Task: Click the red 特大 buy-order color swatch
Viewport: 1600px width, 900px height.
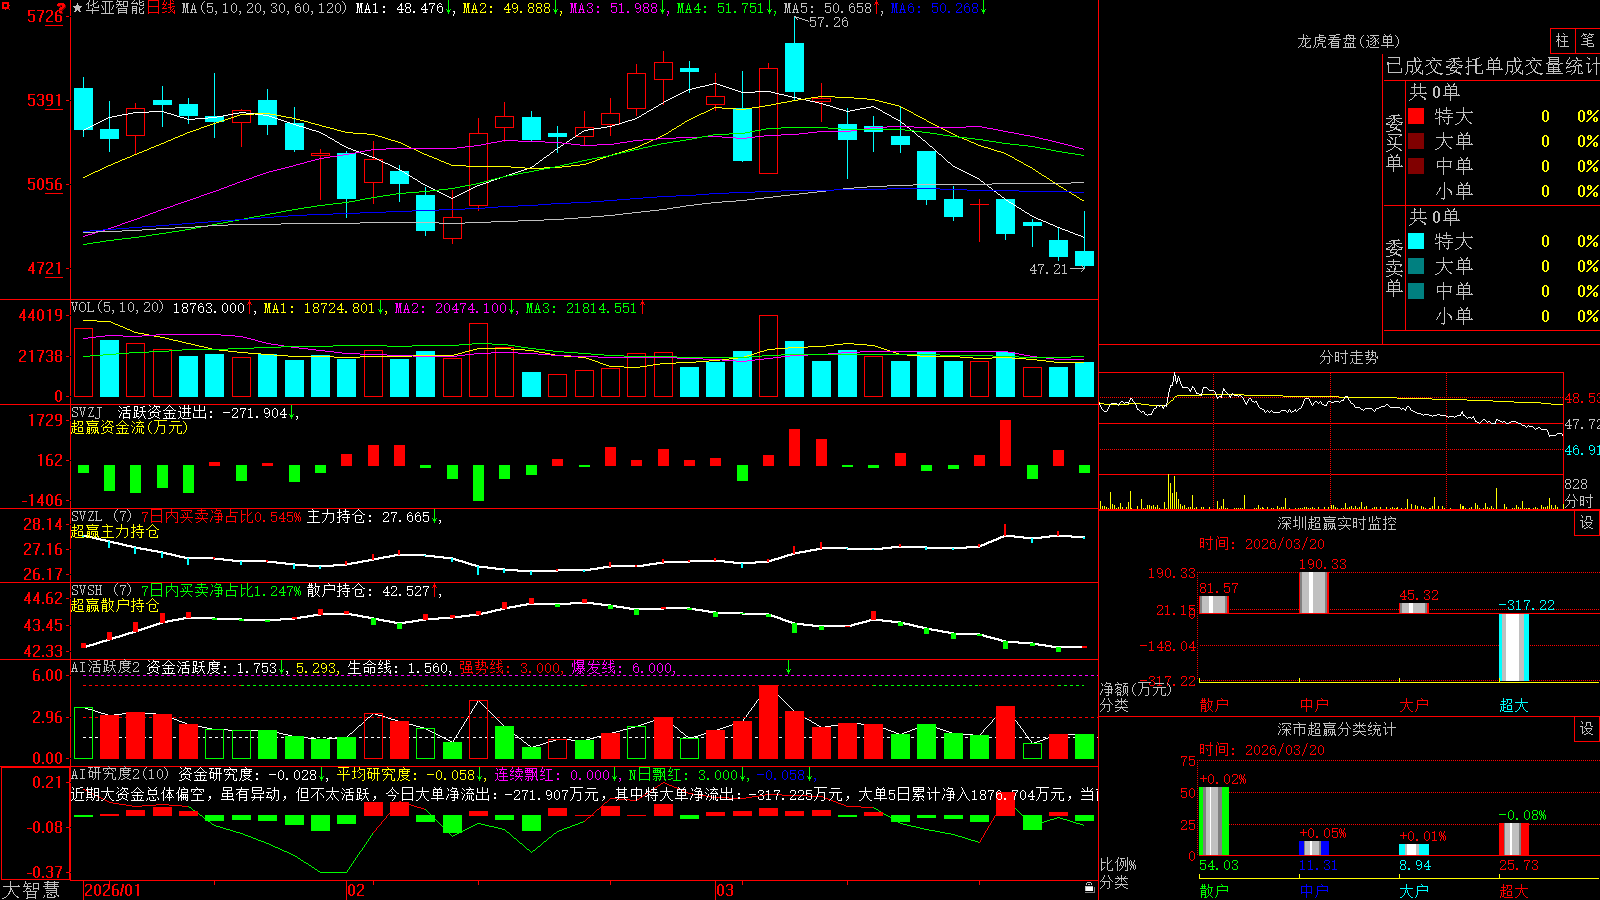Action: (1416, 116)
